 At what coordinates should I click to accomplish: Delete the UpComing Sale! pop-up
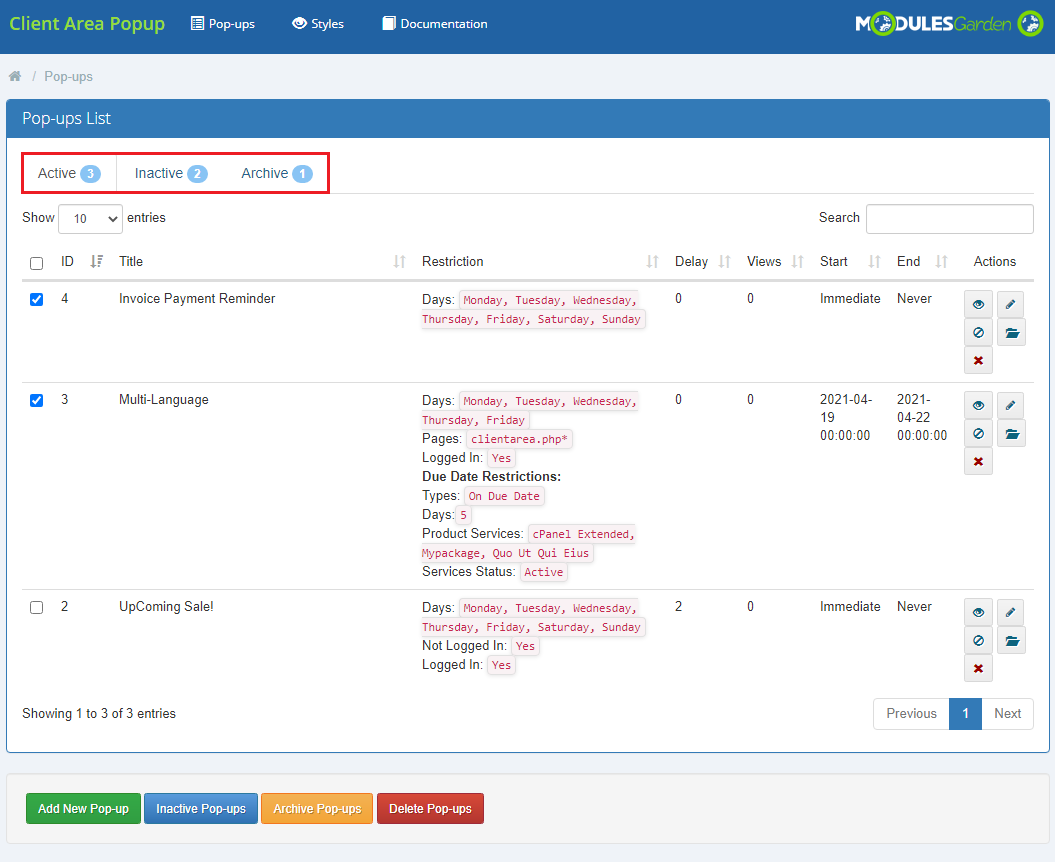978,668
